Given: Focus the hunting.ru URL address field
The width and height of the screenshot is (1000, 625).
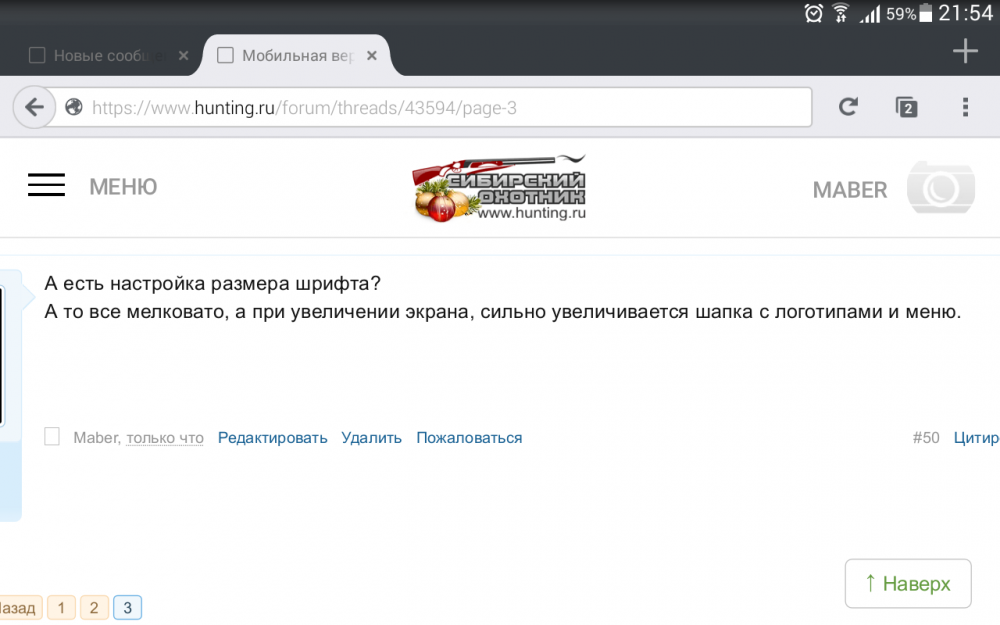Looking at the screenshot, I should tap(440, 107).
